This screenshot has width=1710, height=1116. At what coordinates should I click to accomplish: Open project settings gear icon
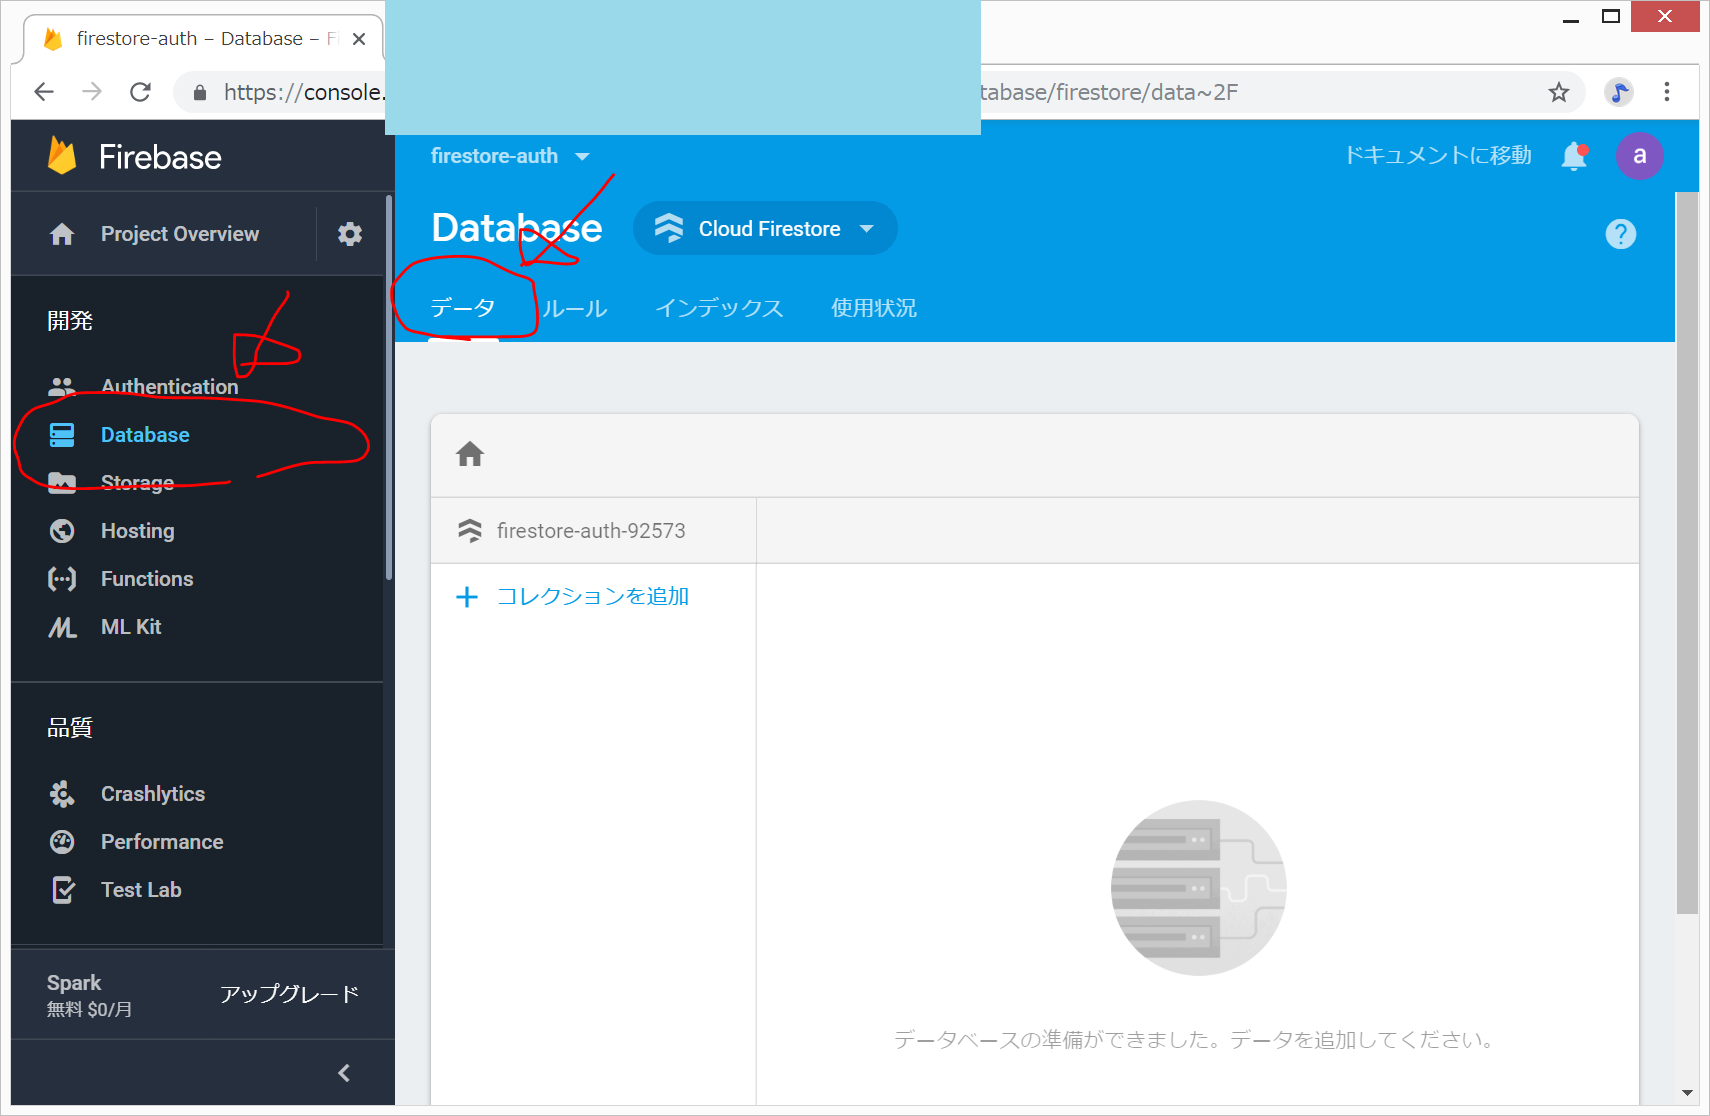[x=350, y=234]
